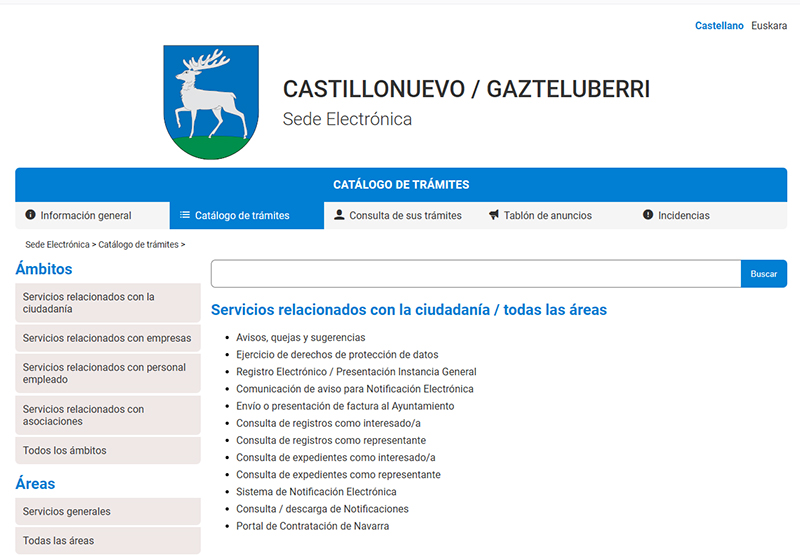The height and width of the screenshot is (555, 800).
Task: Click the Catálogo de trámites list icon
Action: pyautogui.click(x=185, y=215)
